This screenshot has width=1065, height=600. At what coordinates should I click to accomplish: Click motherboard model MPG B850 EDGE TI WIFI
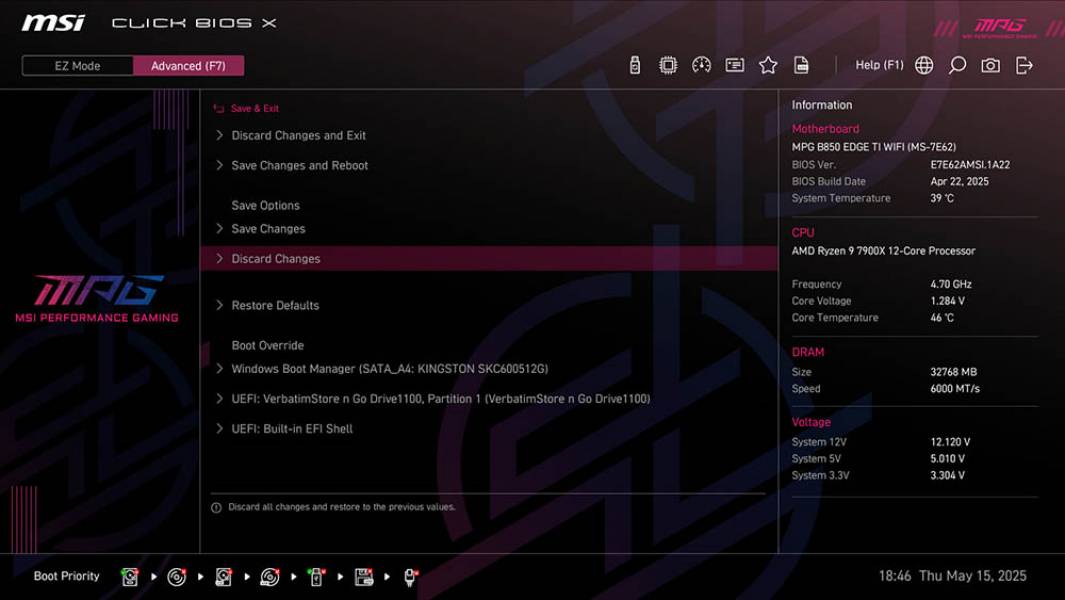pos(873,147)
